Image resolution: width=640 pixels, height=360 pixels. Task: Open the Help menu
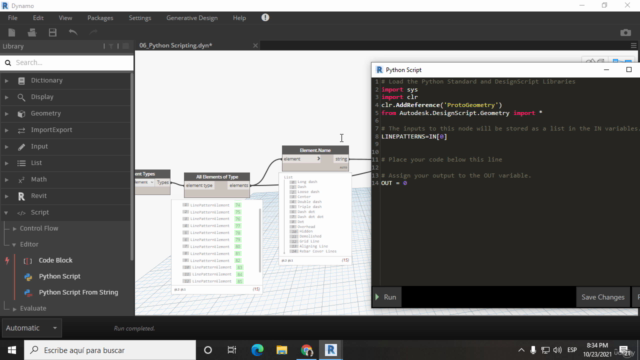(x=239, y=18)
